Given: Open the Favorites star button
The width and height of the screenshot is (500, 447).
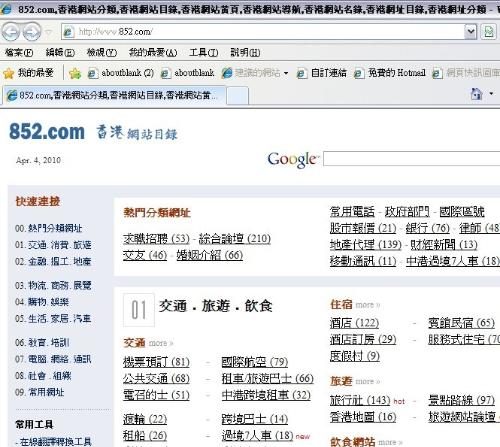Looking at the screenshot, I should coord(28,73).
